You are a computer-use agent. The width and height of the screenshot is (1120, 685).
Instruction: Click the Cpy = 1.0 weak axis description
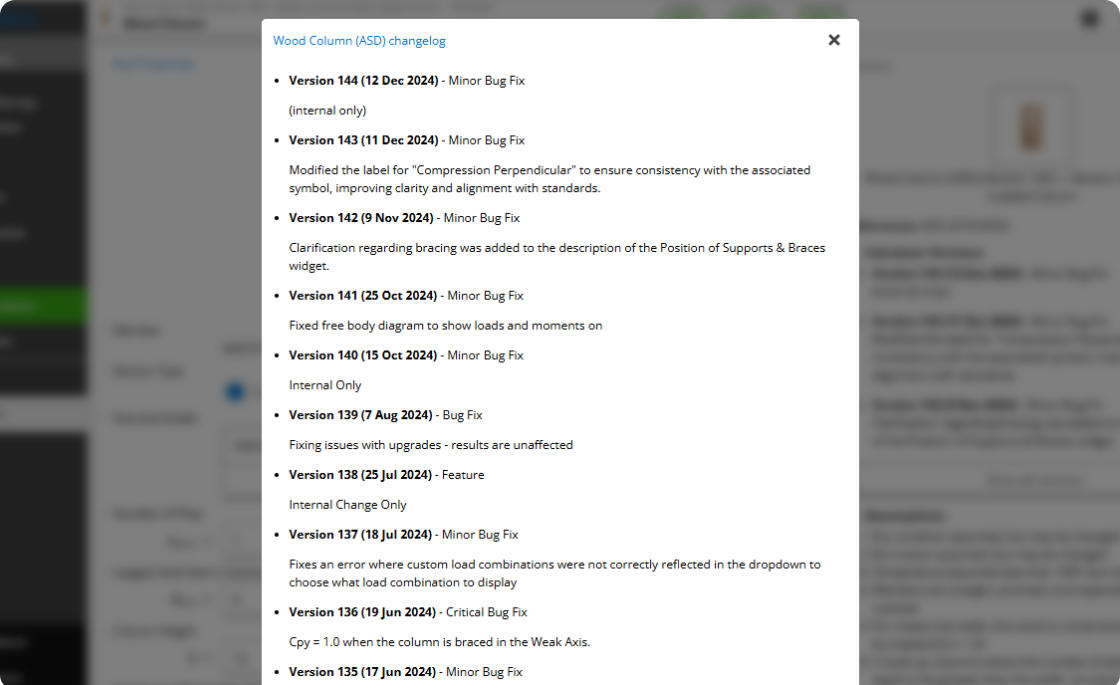tap(439, 642)
